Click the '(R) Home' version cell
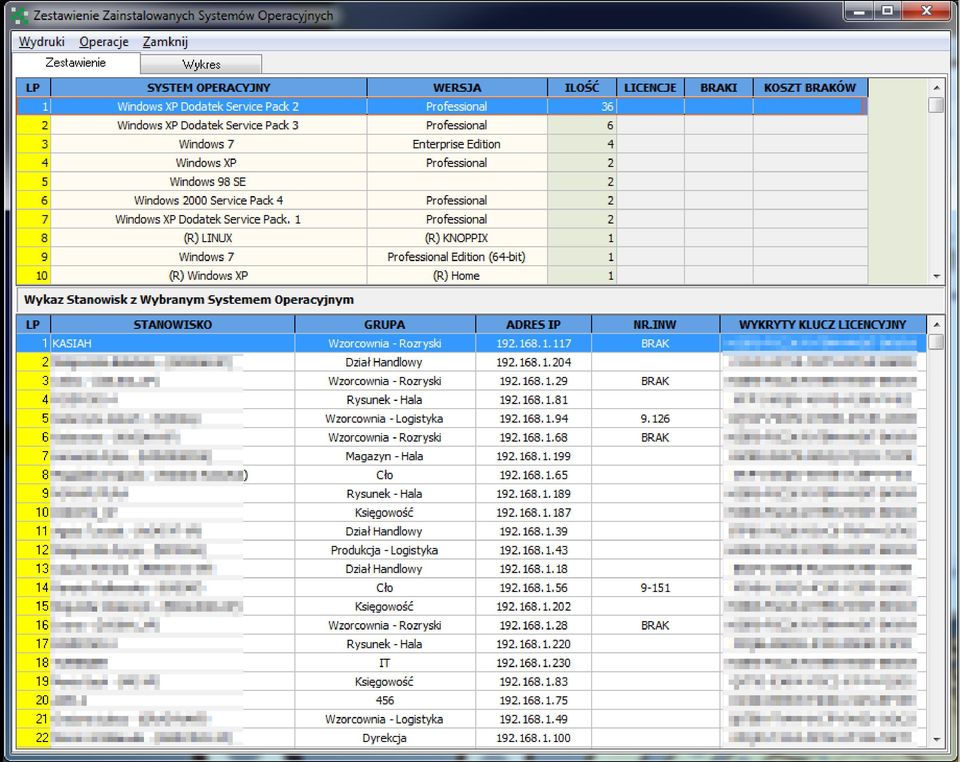The height and width of the screenshot is (762, 960). (457, 276)
